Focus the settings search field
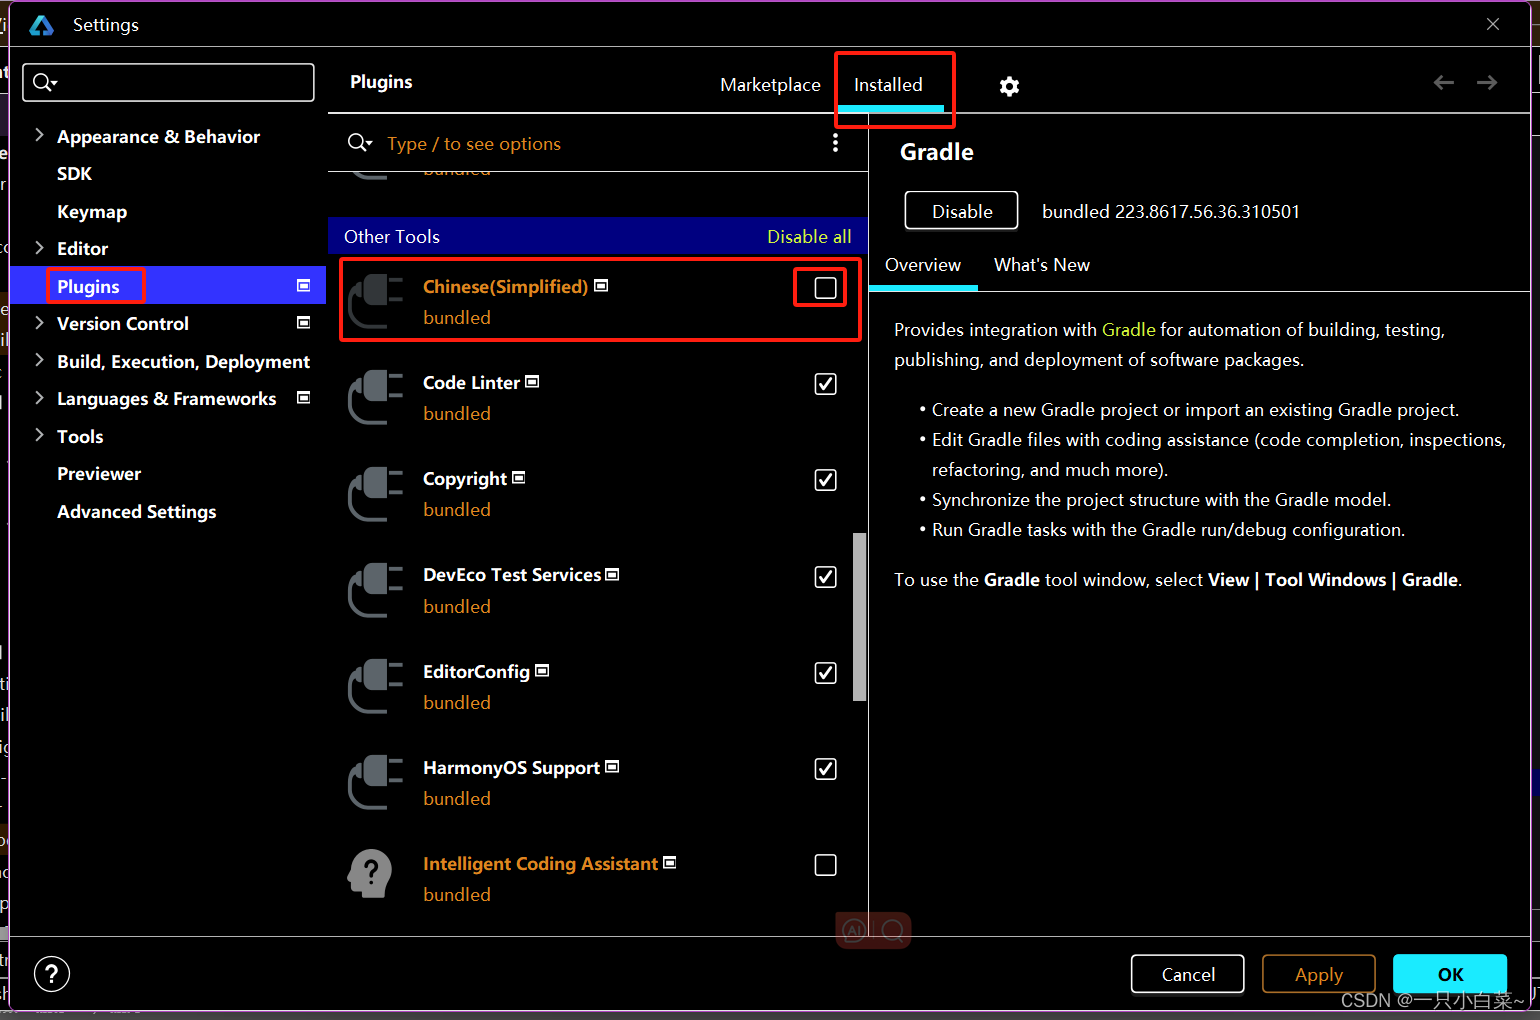The width and height of the screenshot is (1540, 1020). [x=168, y=82]
